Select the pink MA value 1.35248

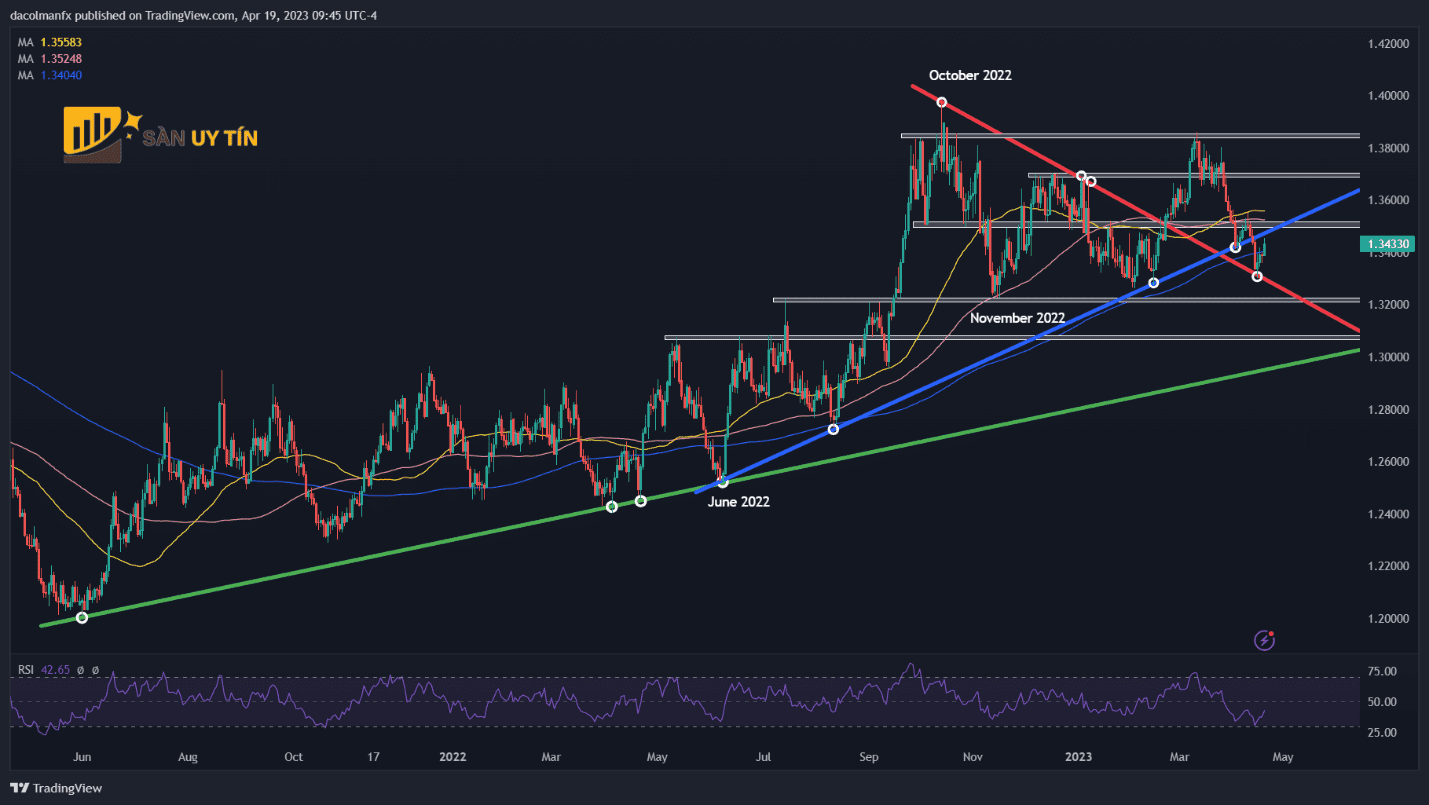click(61, 59)
